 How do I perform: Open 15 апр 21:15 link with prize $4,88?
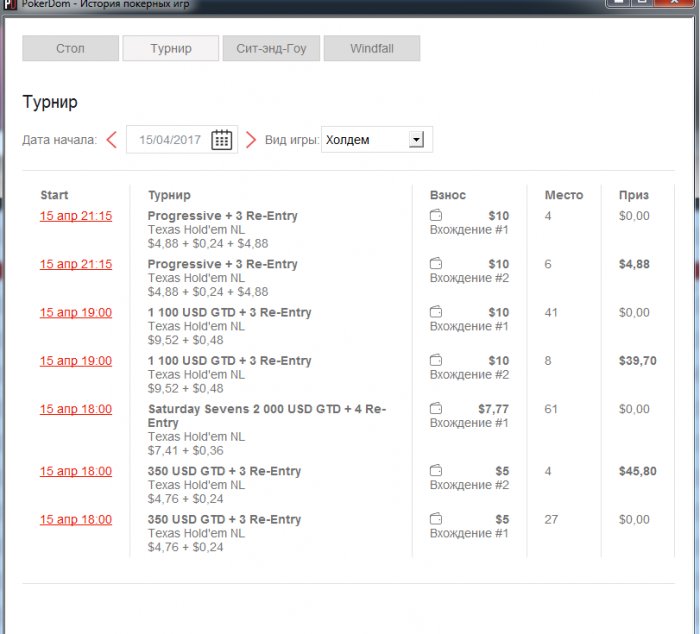(x=76, y=264)
